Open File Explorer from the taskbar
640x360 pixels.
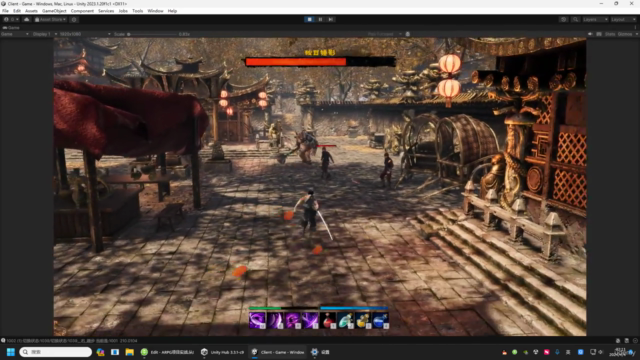[x=129, y=352]
